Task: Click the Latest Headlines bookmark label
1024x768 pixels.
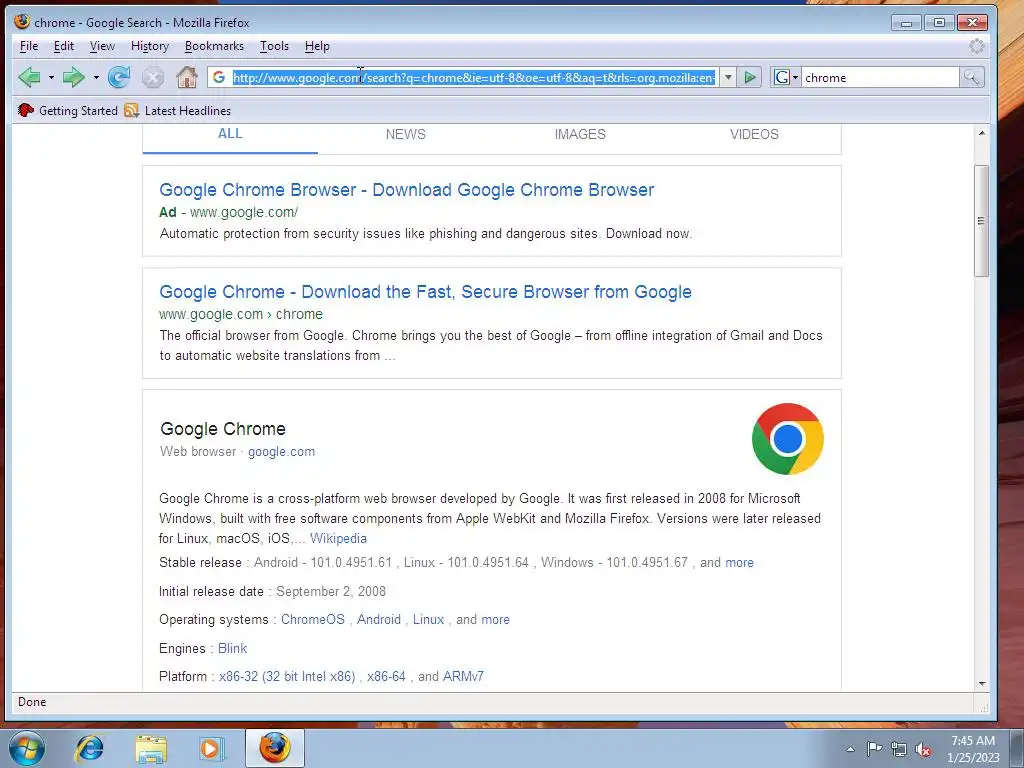Action: click(x=187, y=110)
